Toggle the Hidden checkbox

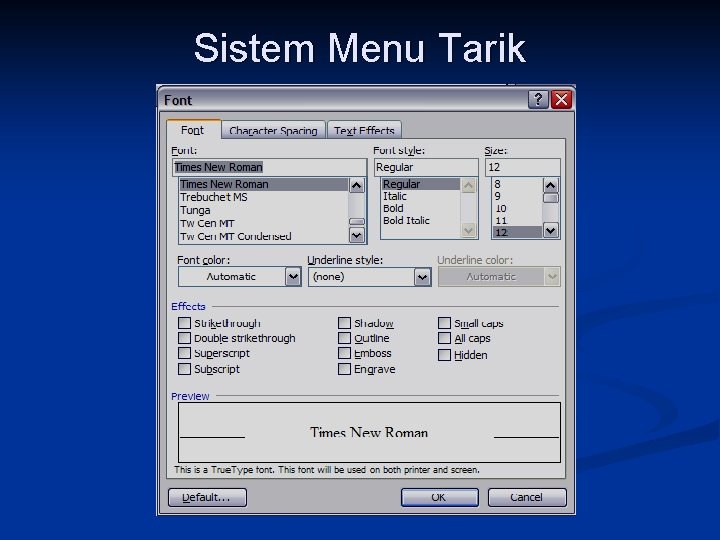(x=444, y=355)
